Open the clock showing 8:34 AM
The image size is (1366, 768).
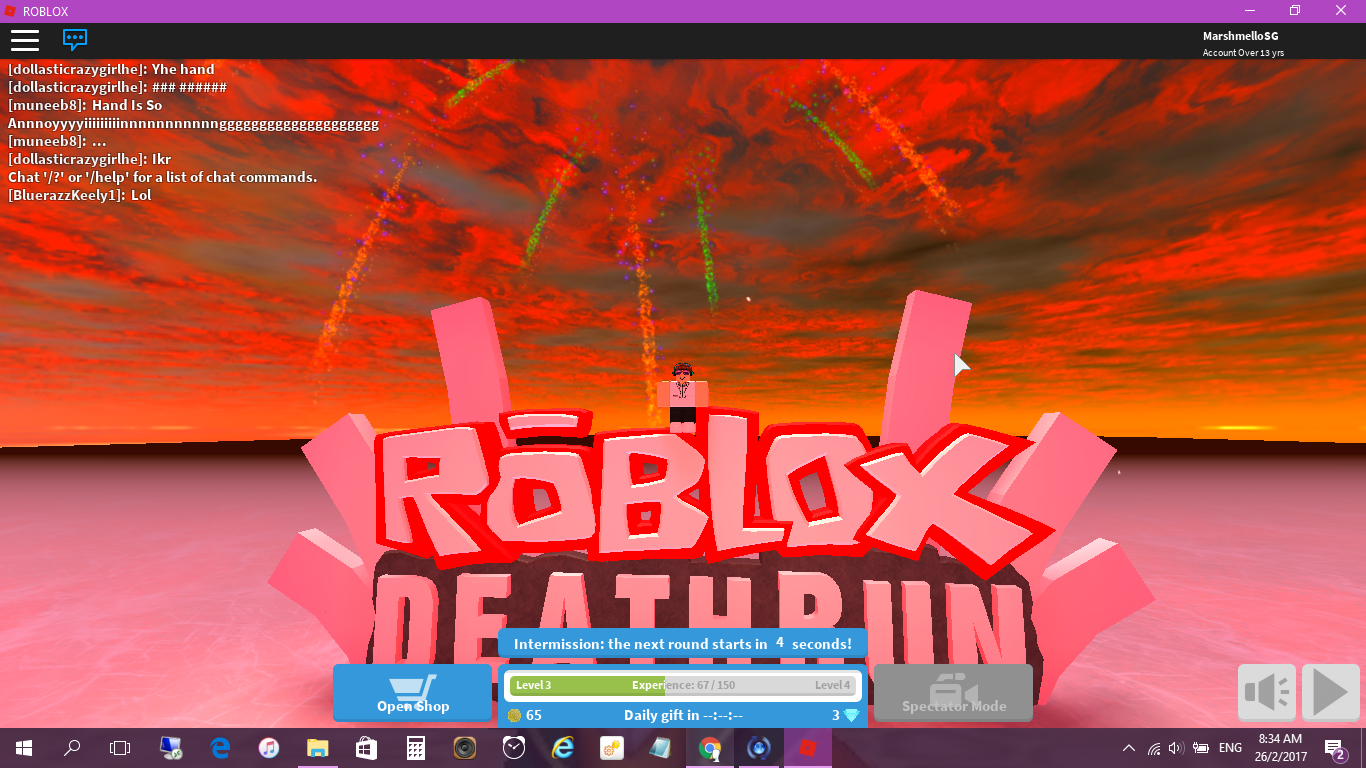pyautogui.click(x=1279, y=747)
